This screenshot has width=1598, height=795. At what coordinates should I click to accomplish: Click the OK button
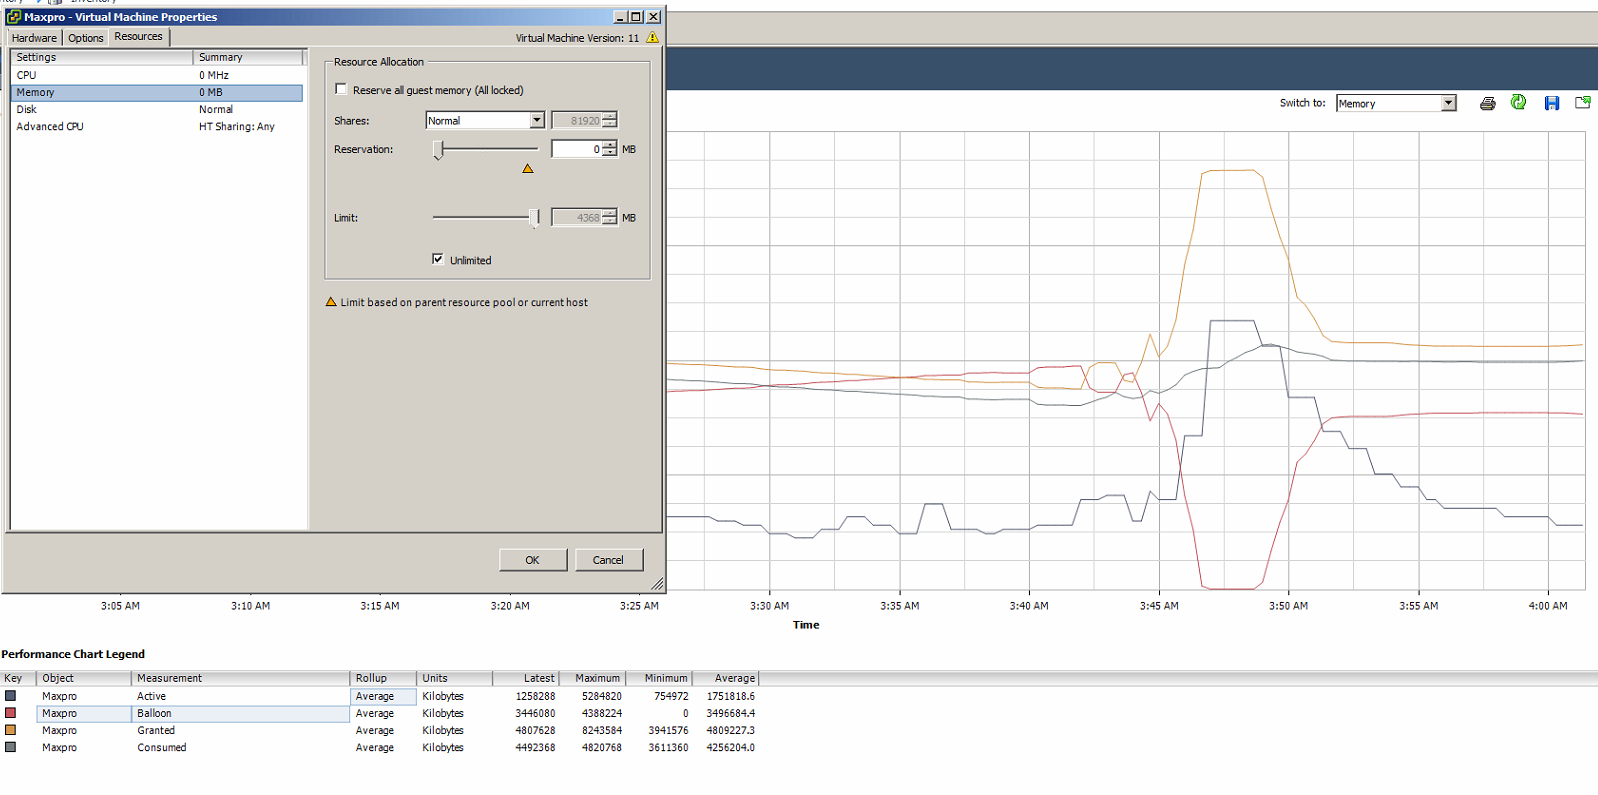point(532,560)
